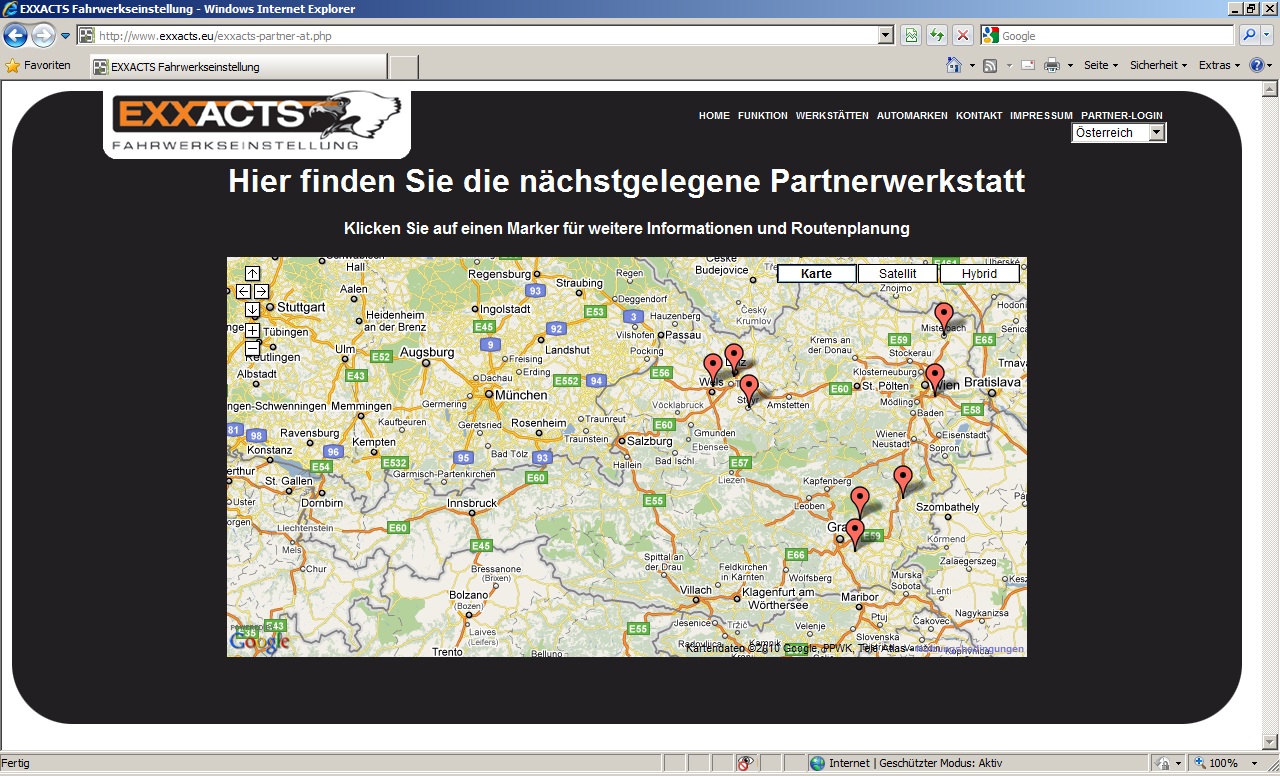Viewport: 1280px width, 776px height.
Task: Go back with the browser Back arrow
Action: pos(15,36)
